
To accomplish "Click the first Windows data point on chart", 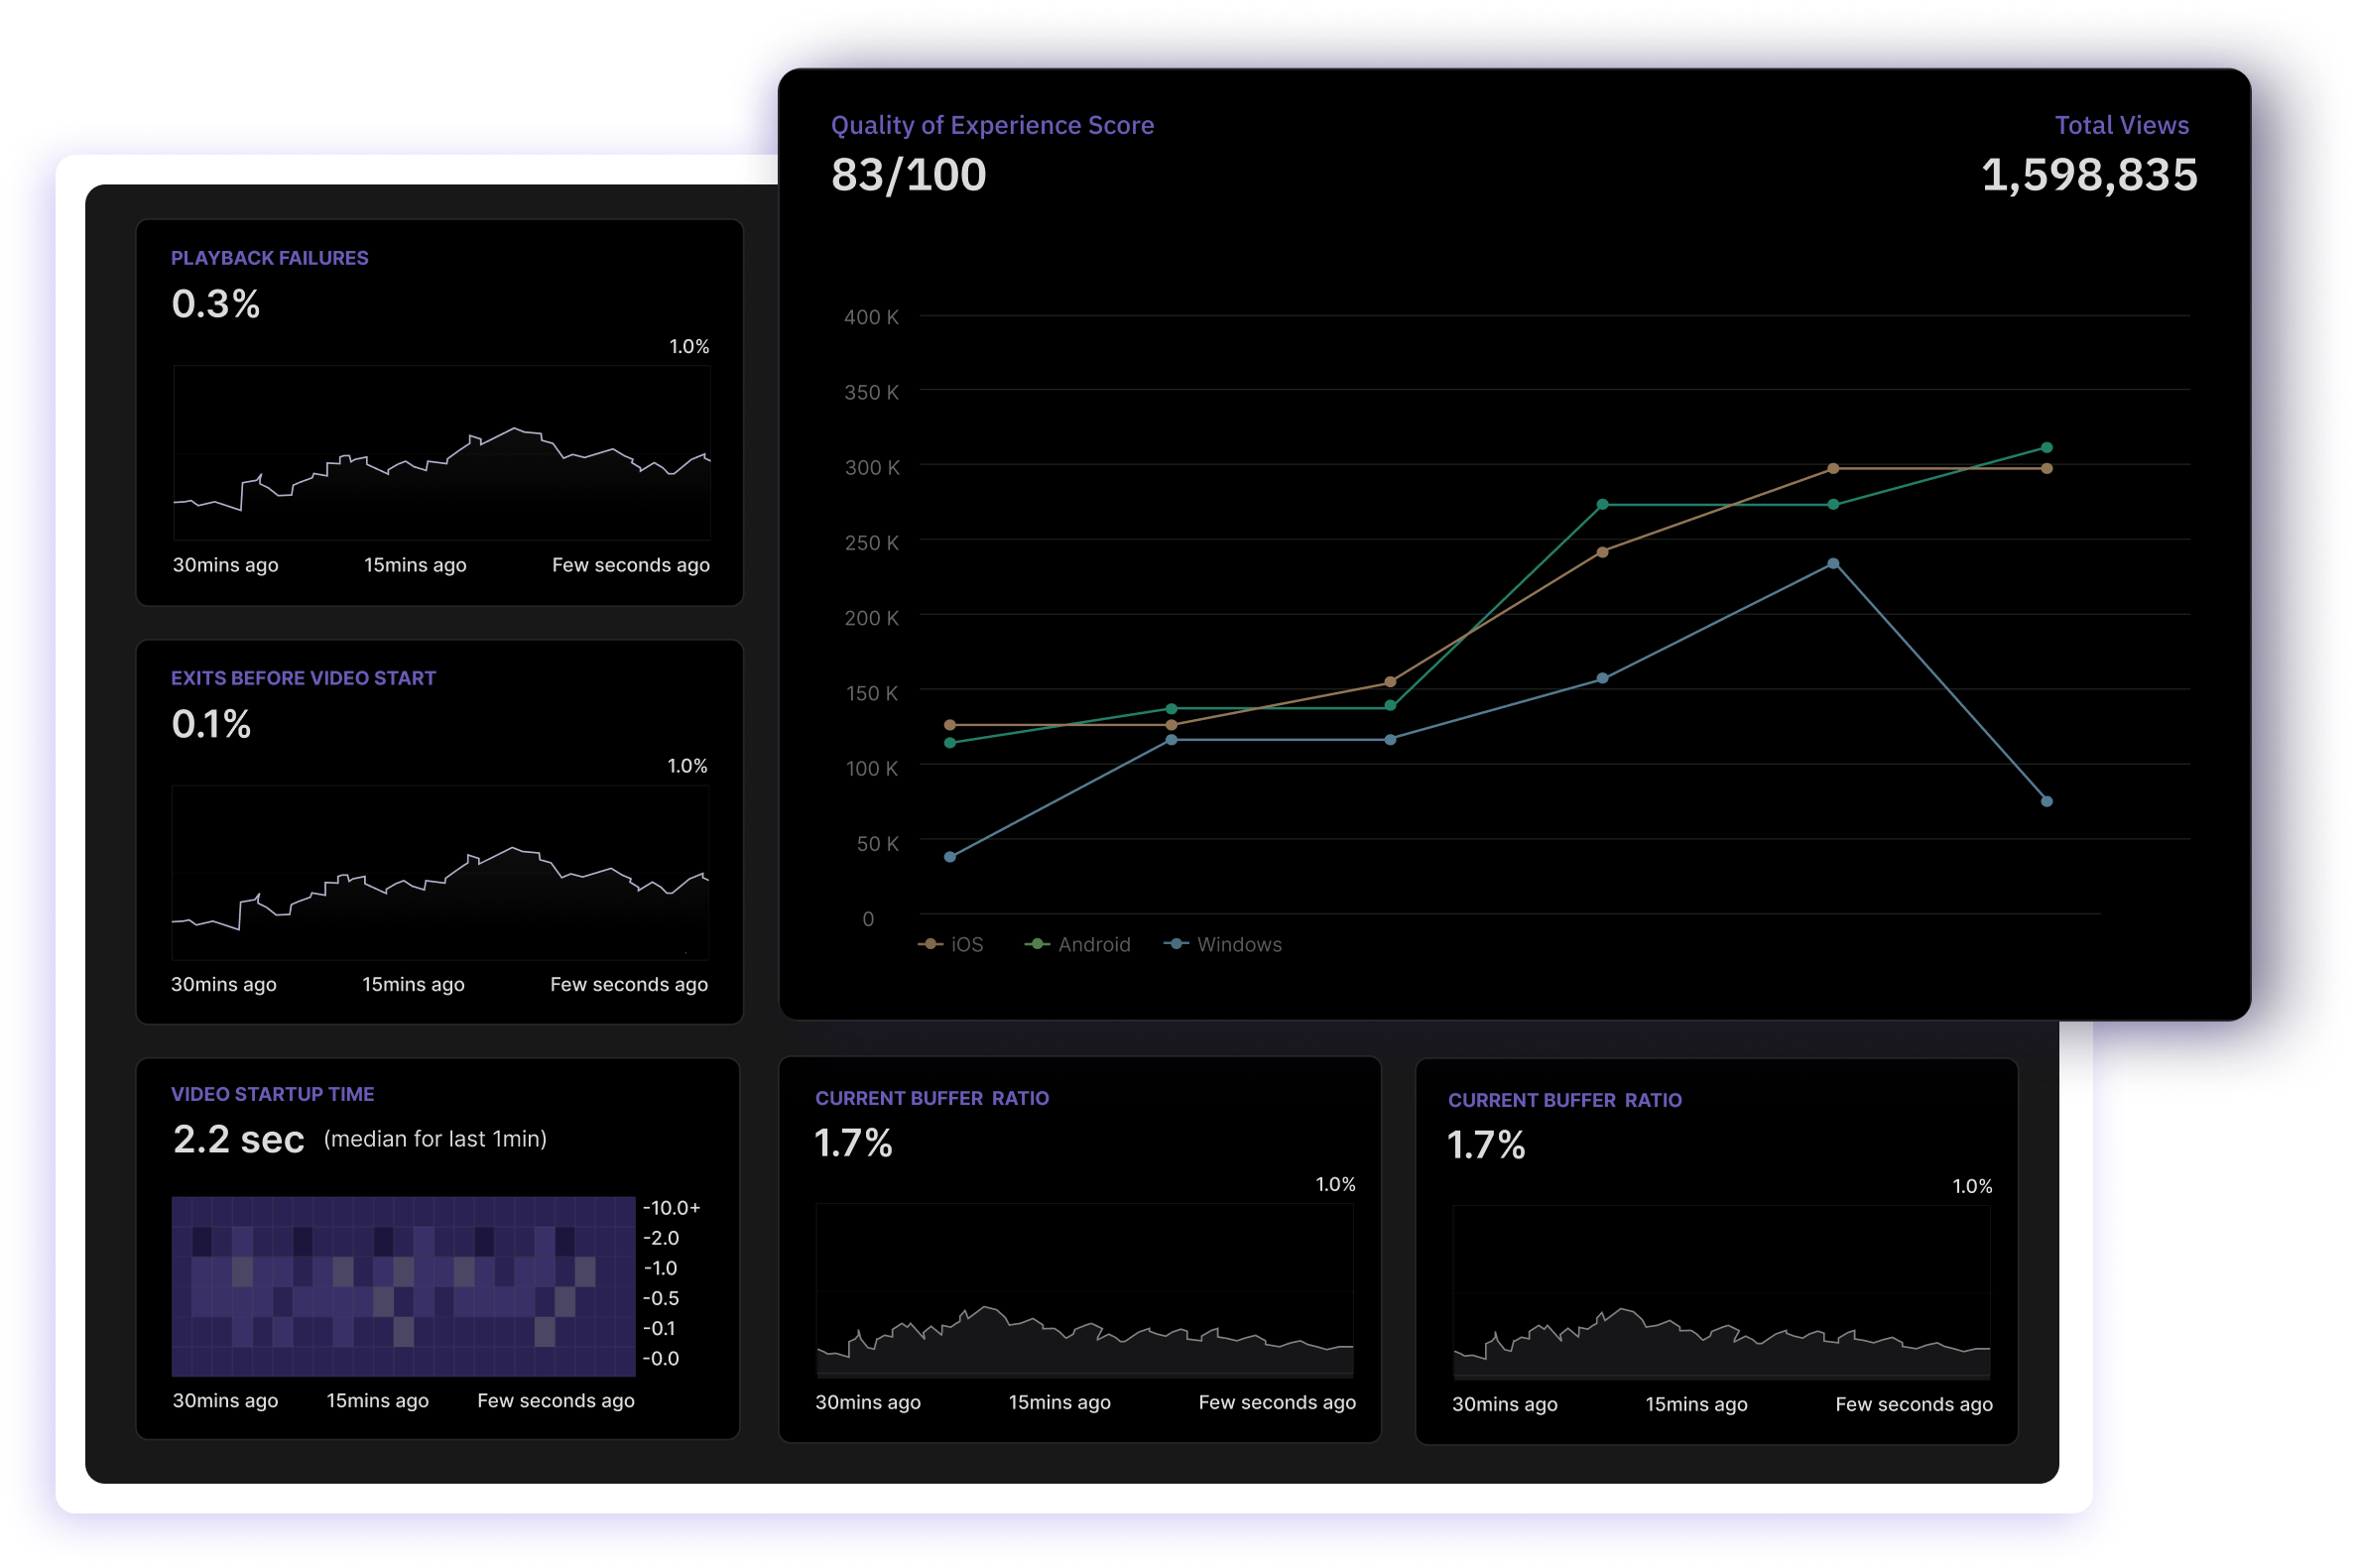I will tap(950, 857).
